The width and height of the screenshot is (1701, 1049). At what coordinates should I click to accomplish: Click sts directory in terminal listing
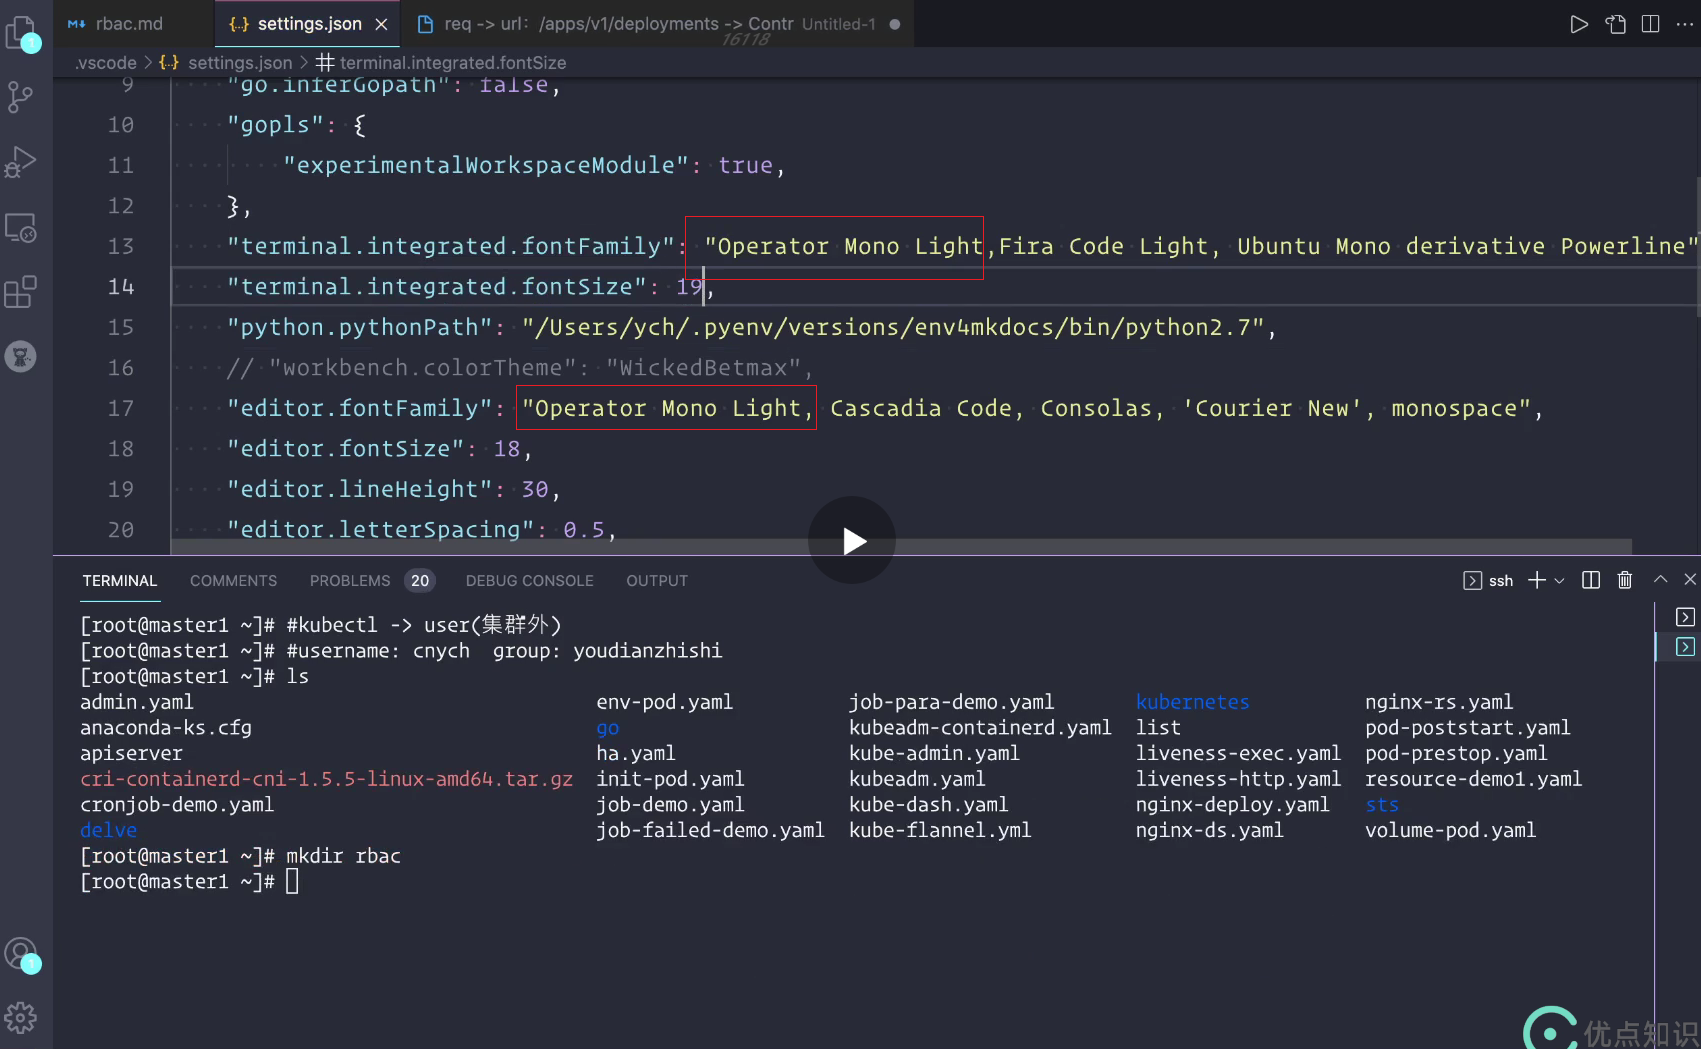(x=1382, y=805)
